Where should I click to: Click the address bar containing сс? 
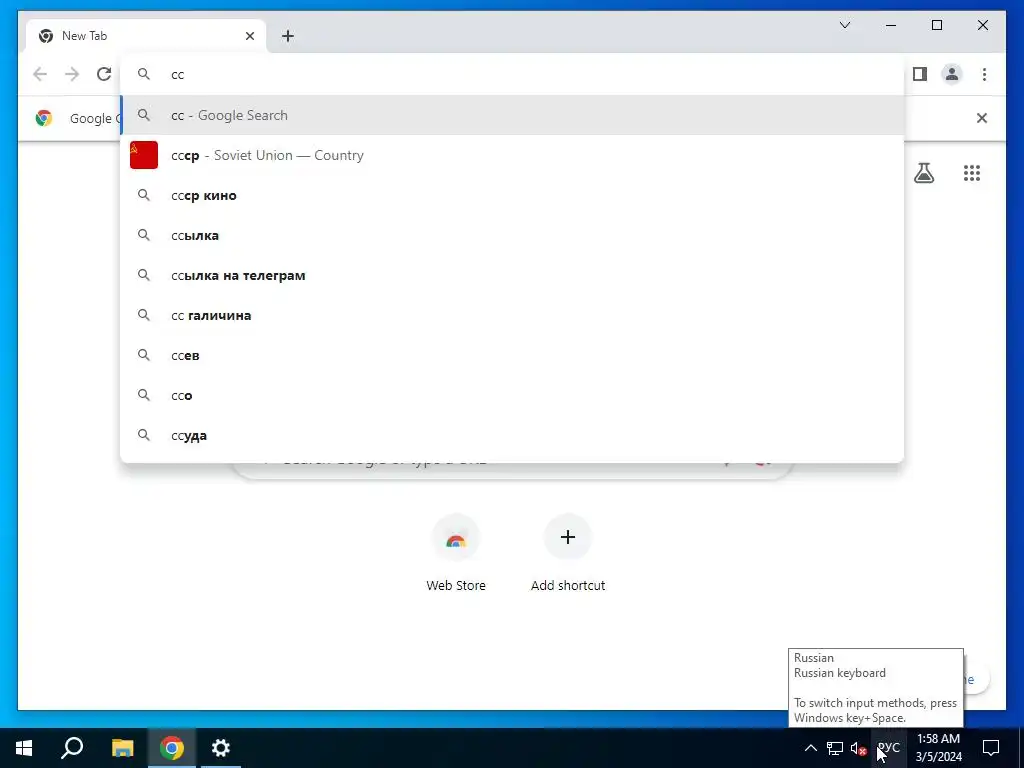click(512, 74)
